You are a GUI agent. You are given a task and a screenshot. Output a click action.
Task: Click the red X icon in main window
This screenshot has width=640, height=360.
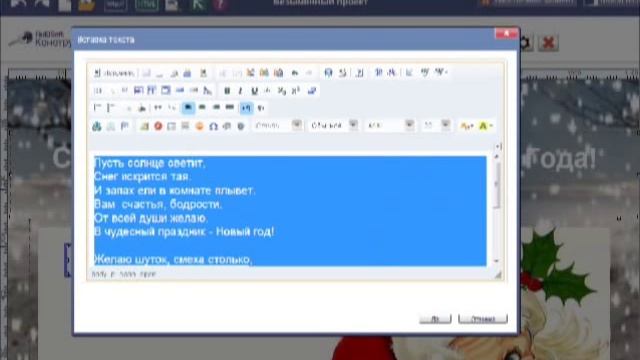[548, 42]
